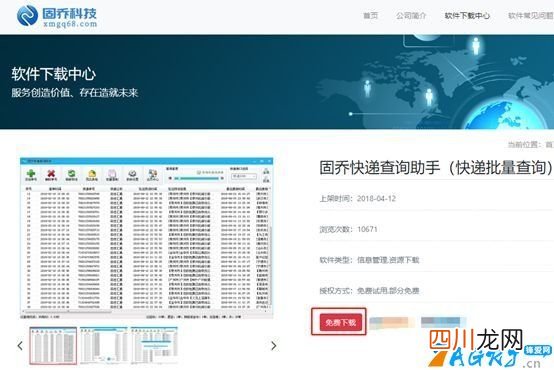Screen dimensions: 554x370
Task: Open the 公司简介 navigation item
Action: (411, 16)
